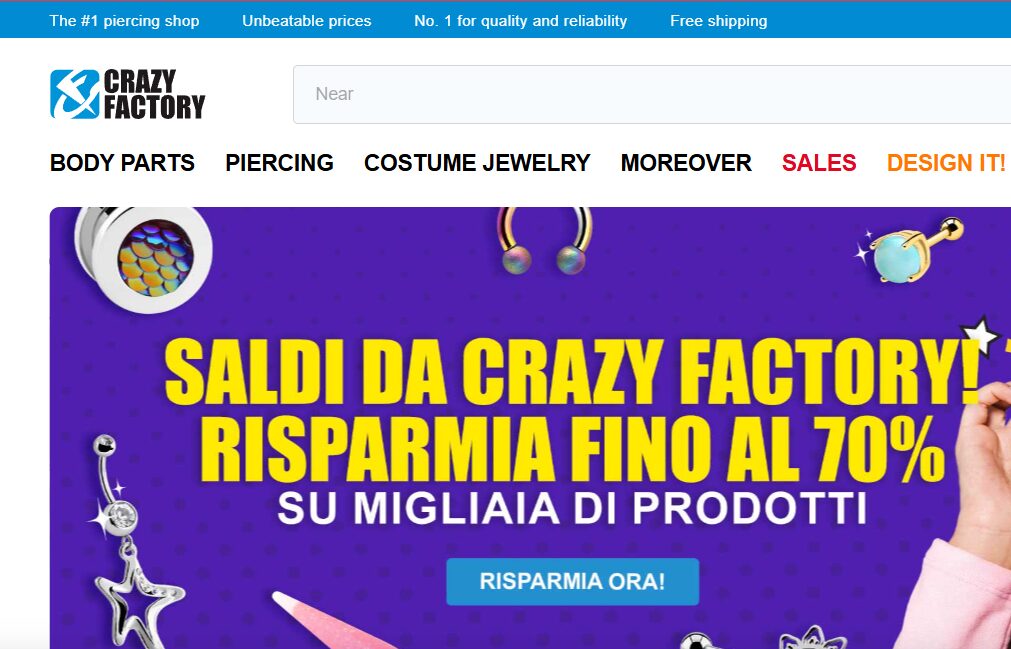Click the horseshoe ring piercing image
This screenshot has width=1011, height=649.
click(x=545, y=240)
